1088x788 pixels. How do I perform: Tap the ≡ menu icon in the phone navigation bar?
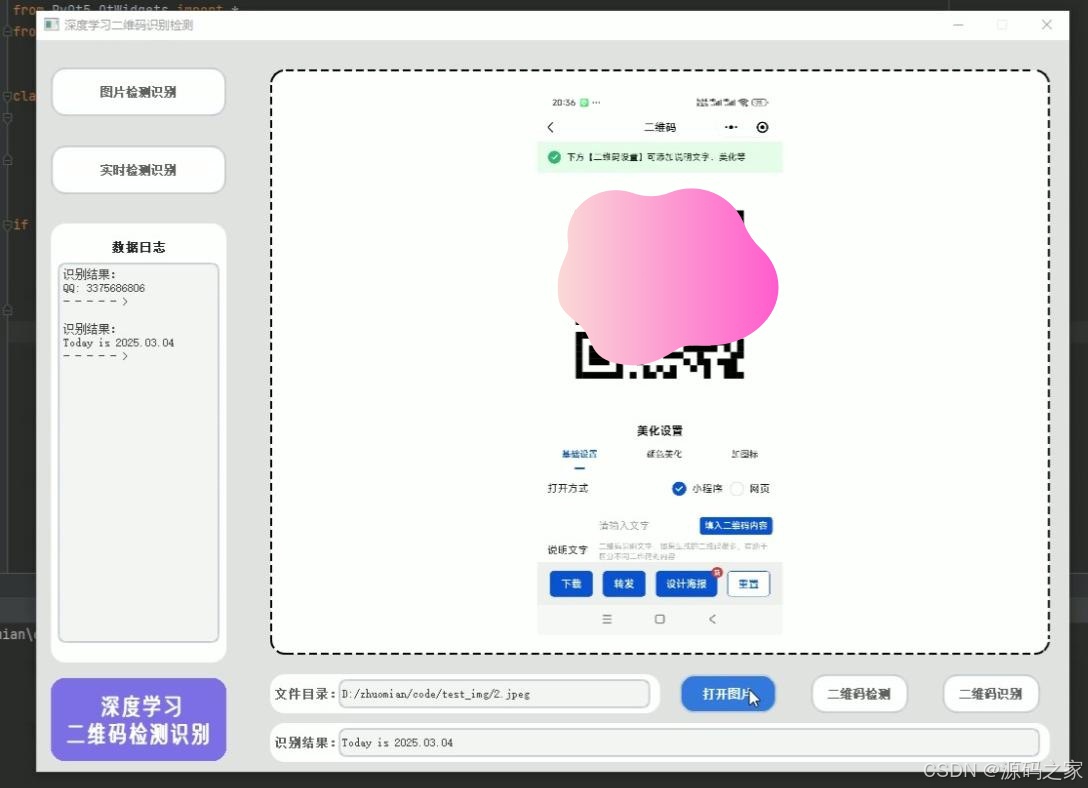[606, 619]
